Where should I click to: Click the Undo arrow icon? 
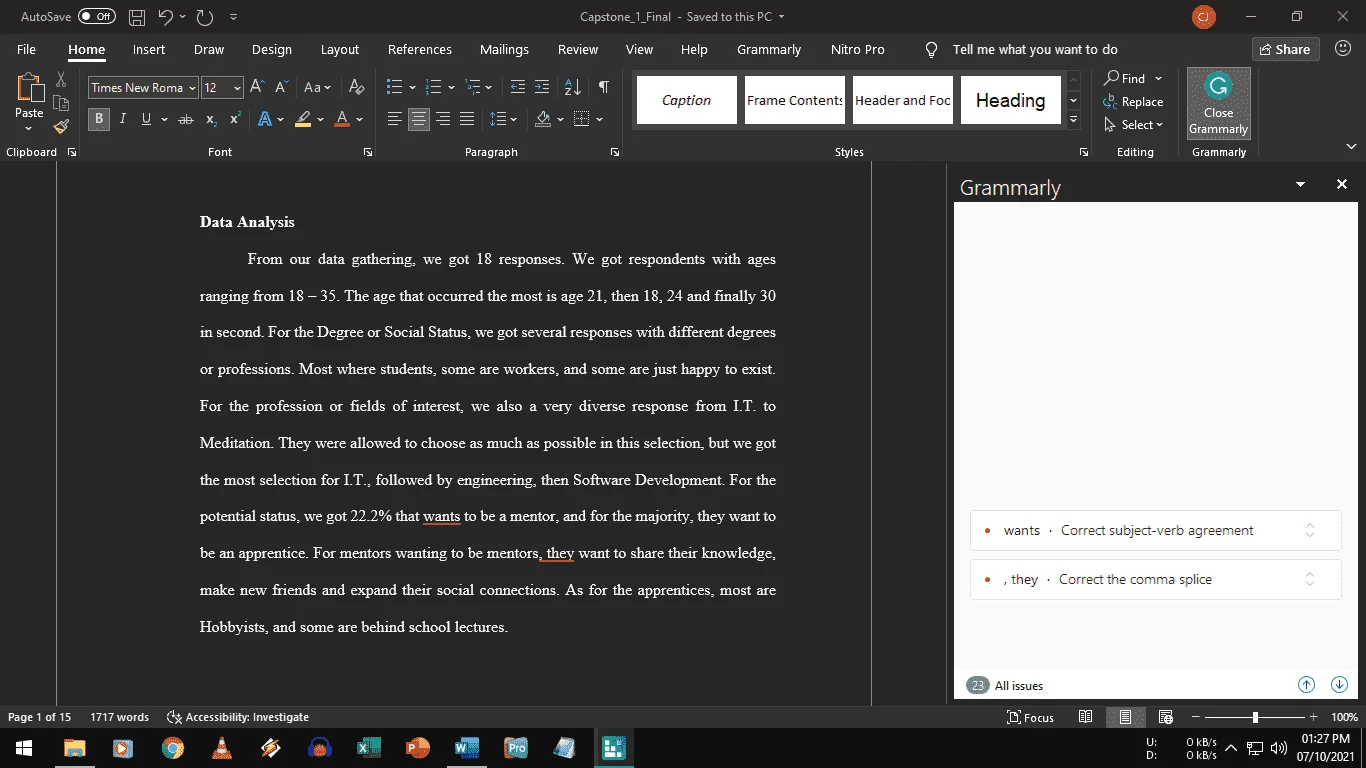166,17
